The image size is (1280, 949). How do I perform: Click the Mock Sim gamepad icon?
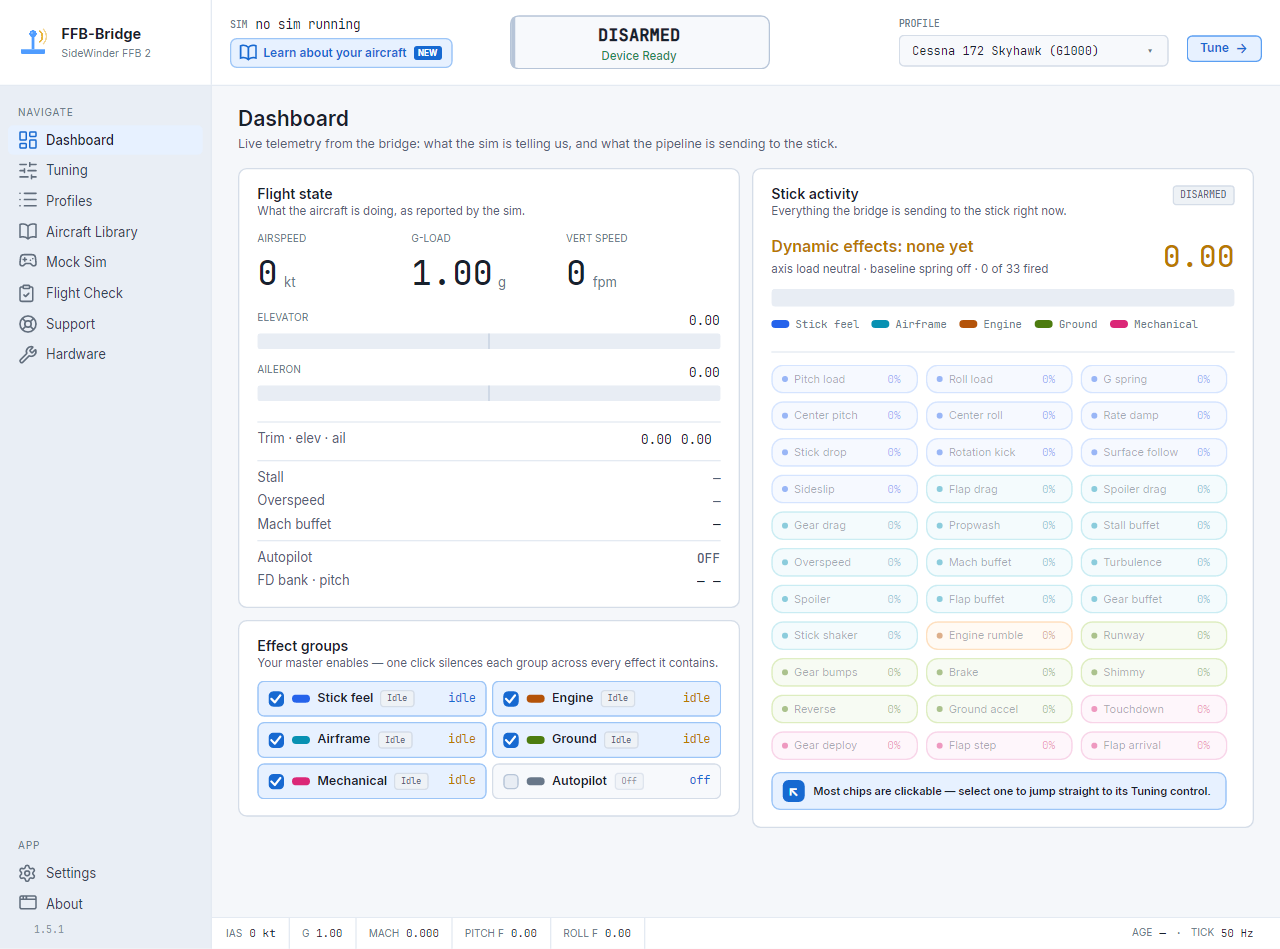click(28, 262)
